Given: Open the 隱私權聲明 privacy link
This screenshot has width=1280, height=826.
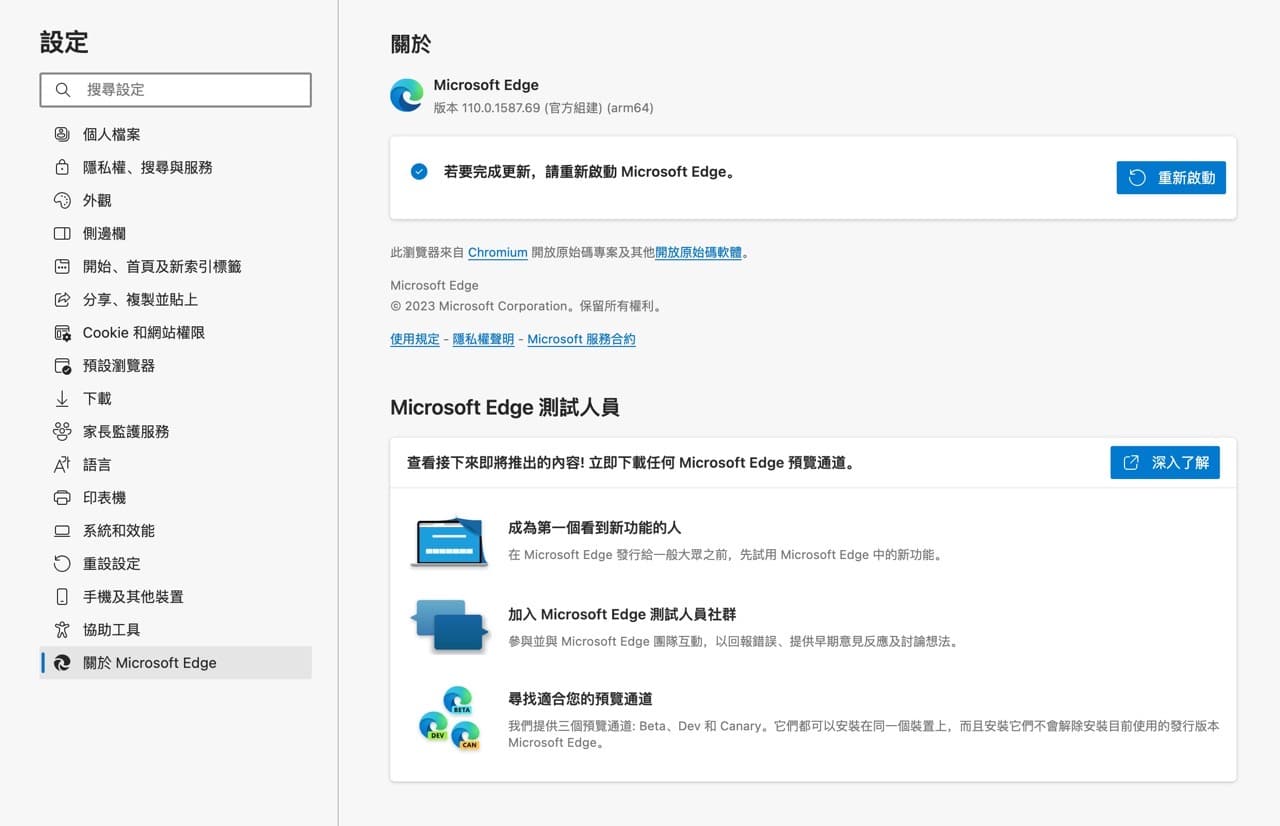Looking at the screenshot, I should coord(483,339).
